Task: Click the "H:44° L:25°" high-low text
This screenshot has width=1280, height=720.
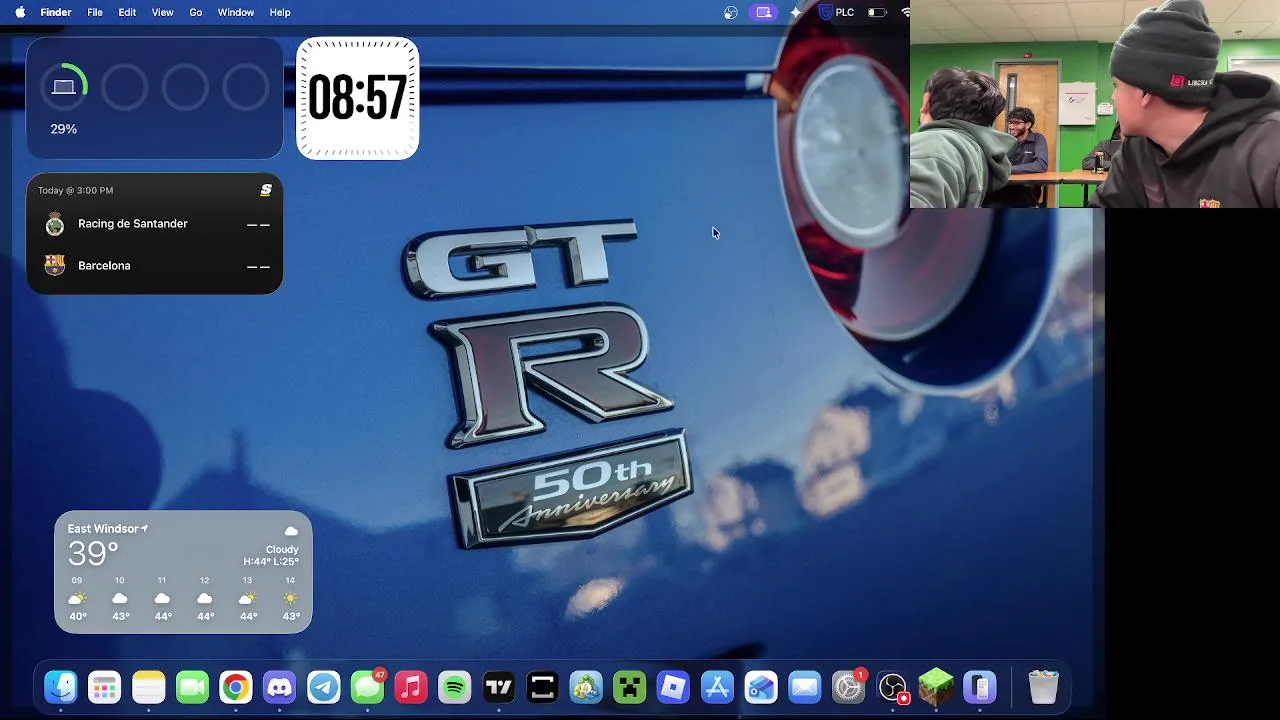Action: point(271,562)
